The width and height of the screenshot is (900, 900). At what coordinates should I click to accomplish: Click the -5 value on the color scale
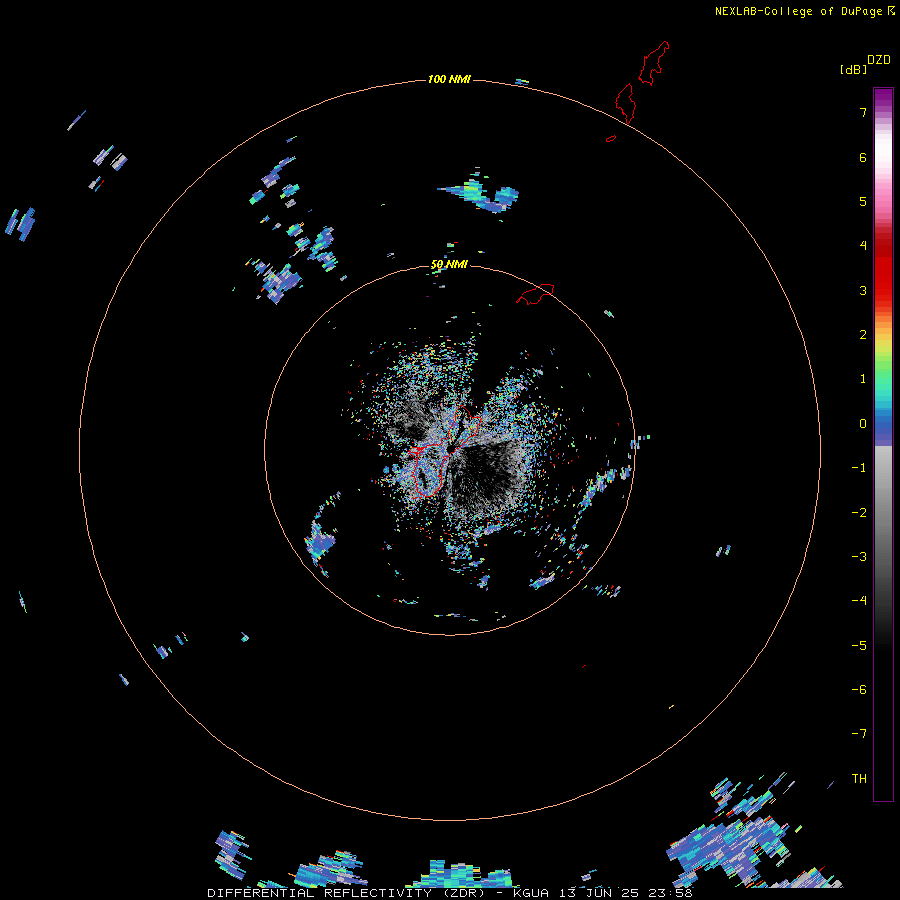pyautogui.click(x=859, y=646)
